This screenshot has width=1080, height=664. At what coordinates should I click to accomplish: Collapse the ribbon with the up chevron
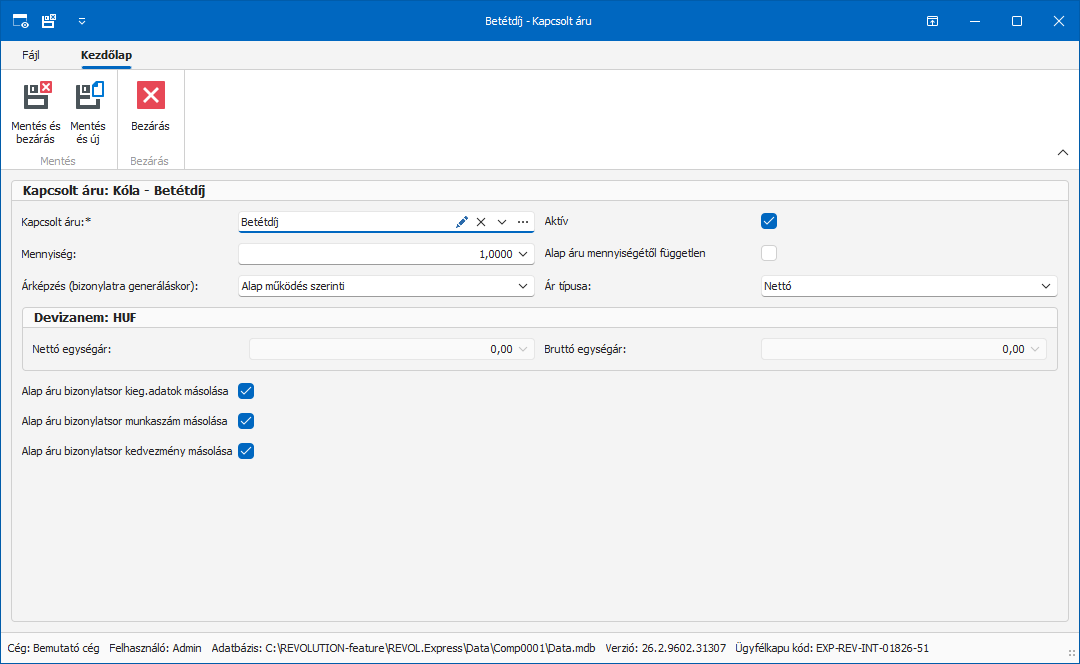coord(1063,153)
